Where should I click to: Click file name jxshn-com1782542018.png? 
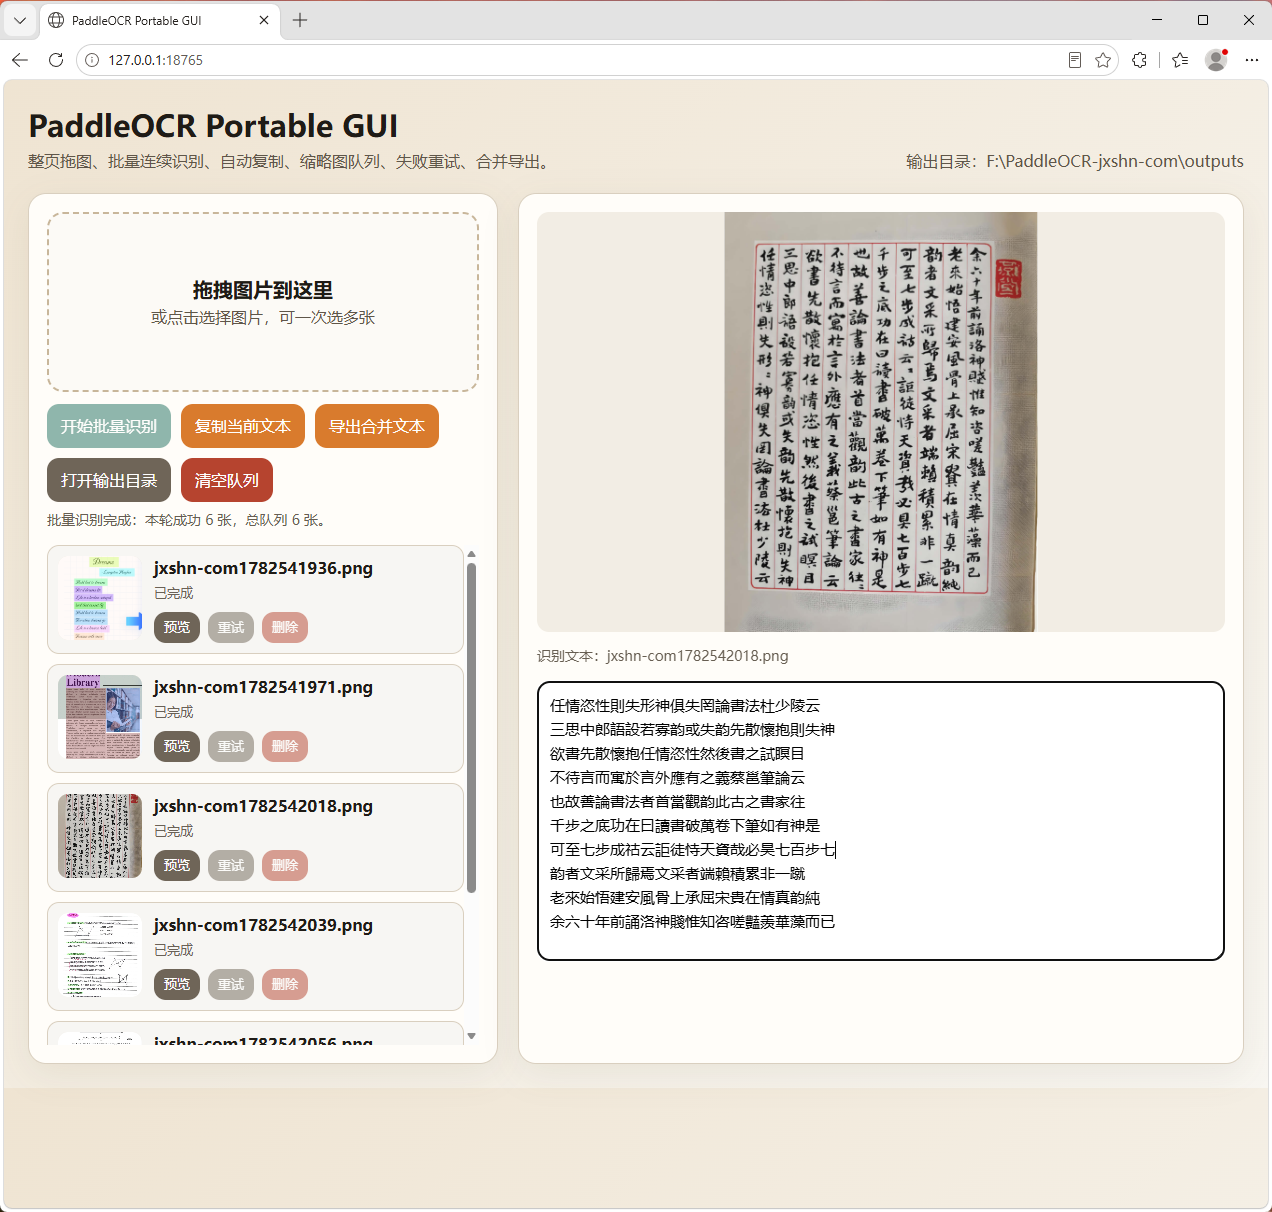(263, 806)
